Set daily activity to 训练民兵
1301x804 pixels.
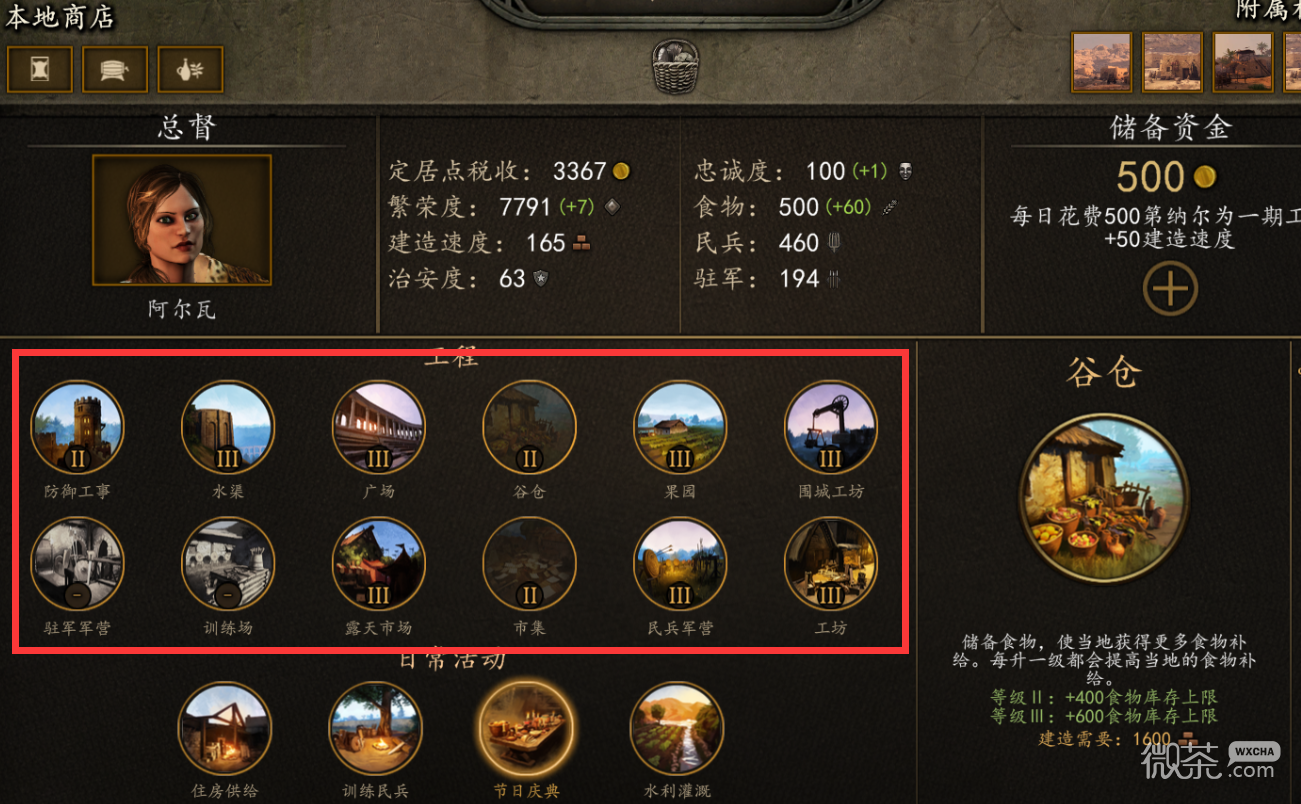pos(375,729)
